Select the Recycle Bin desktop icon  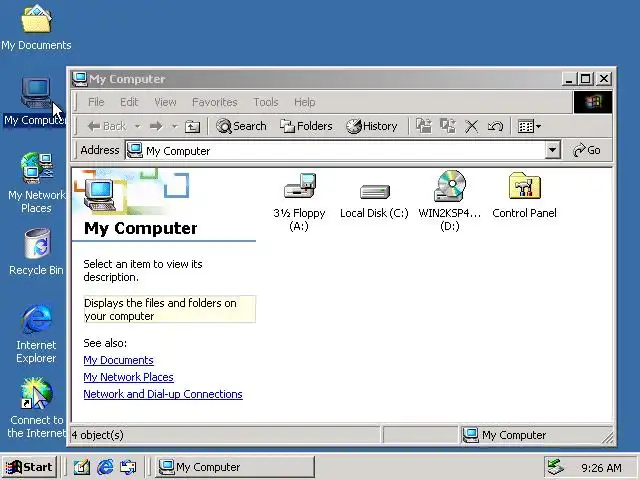click(x=36, y=252)
